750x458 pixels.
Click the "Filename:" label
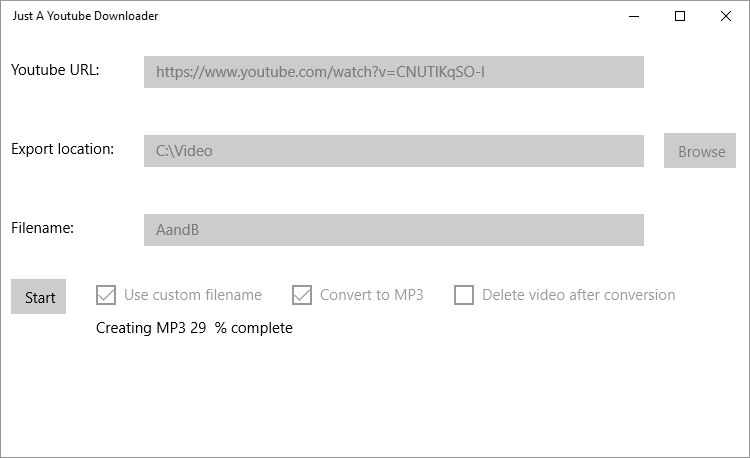43,227
